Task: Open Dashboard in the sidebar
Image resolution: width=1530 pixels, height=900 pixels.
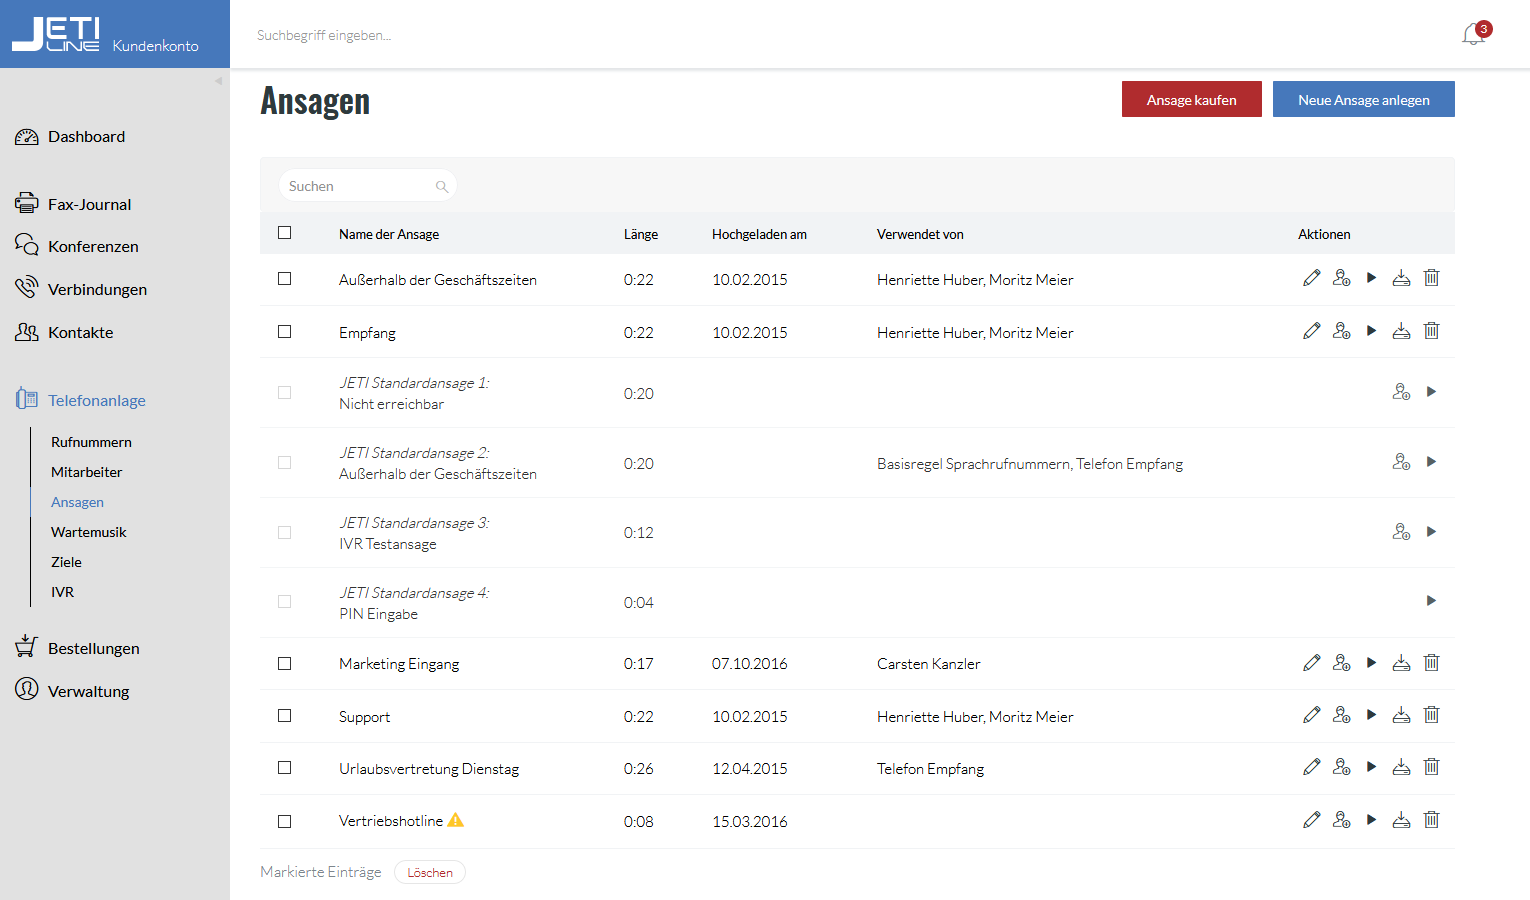Action: coord(70,137)
